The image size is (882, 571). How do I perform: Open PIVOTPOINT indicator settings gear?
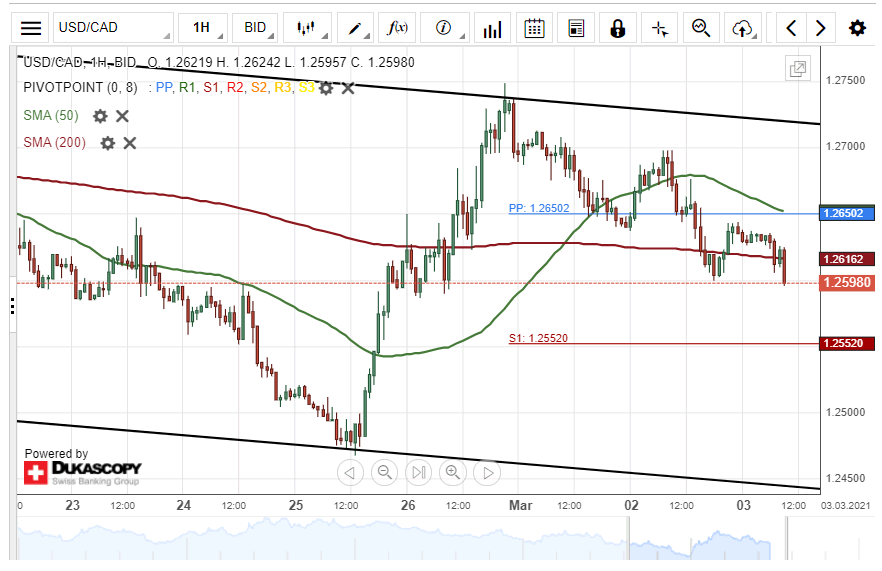point(326,88)
